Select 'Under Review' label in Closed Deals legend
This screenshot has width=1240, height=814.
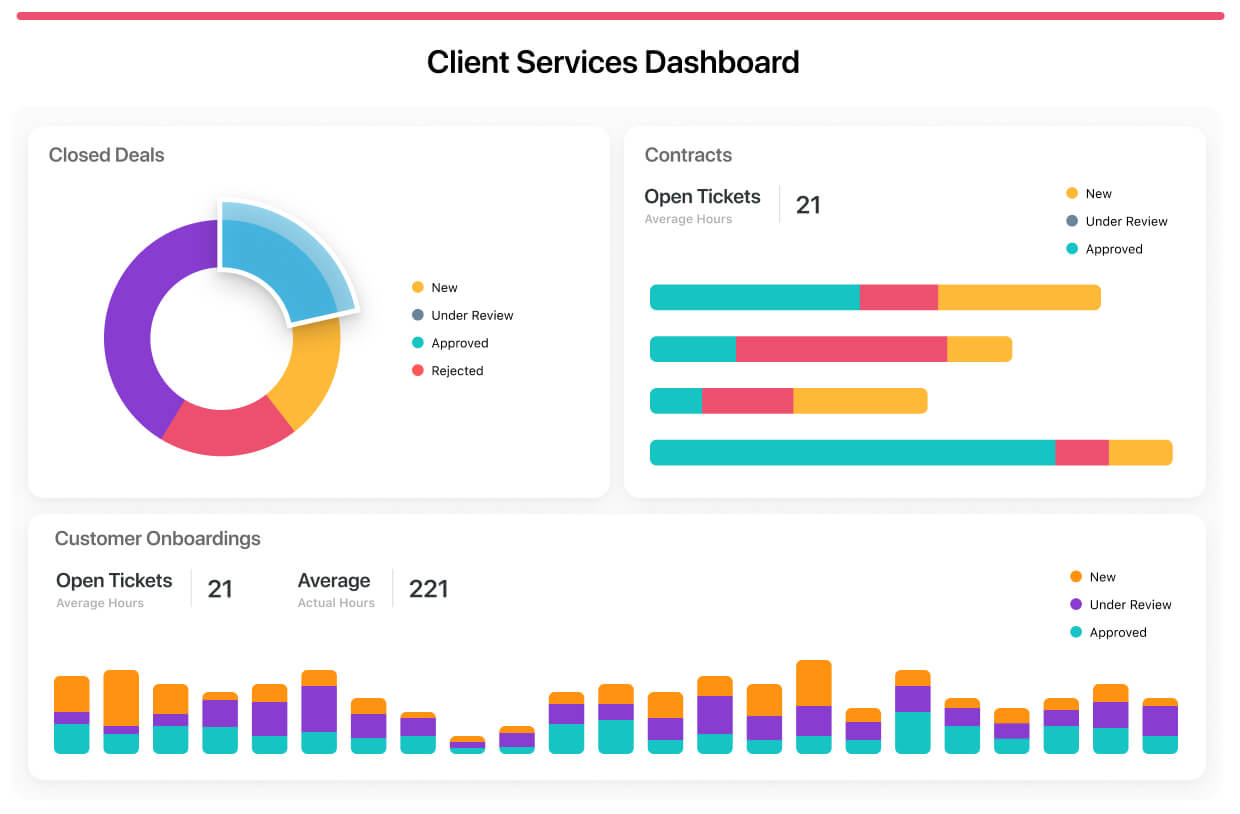point(472,315)
